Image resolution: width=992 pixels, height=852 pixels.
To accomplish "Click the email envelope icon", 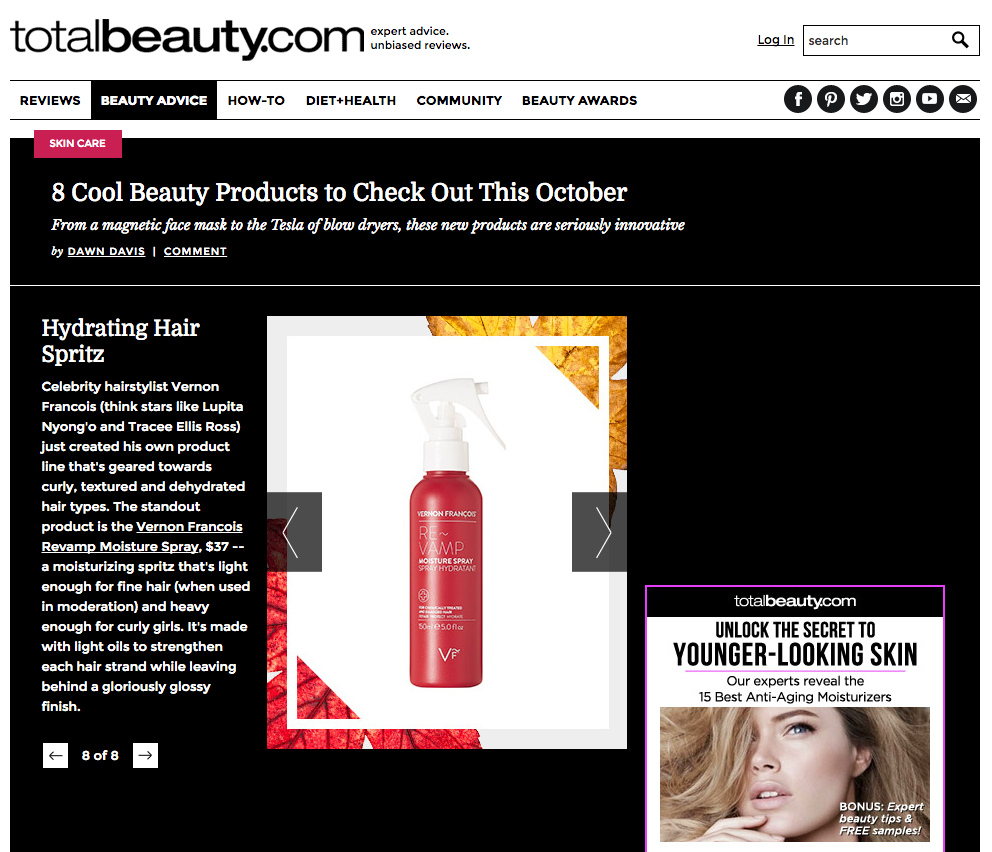I will [963, 99].
